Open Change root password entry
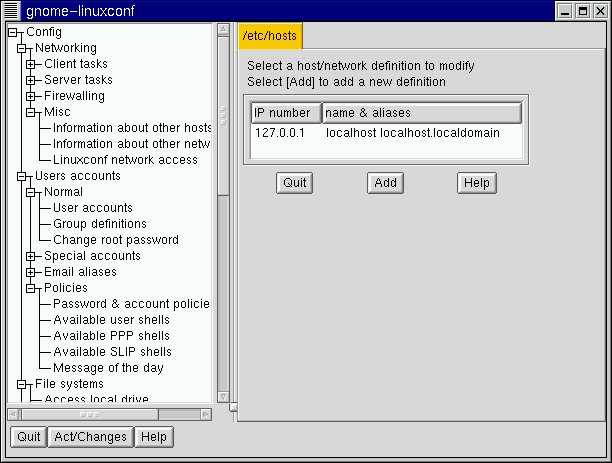This screenshot has width=612, height=463. coord(115,240)
